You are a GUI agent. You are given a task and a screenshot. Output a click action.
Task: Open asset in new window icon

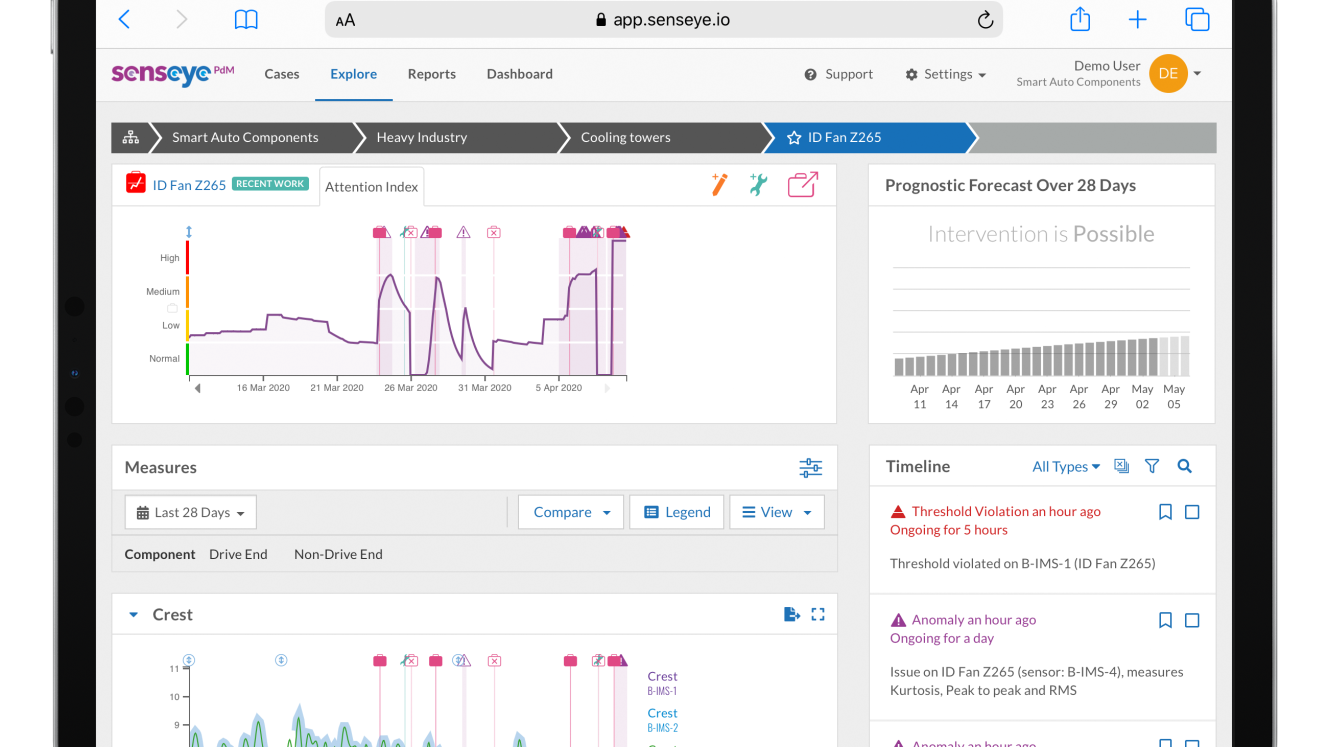pyautogui.click(x=803, y=184)
